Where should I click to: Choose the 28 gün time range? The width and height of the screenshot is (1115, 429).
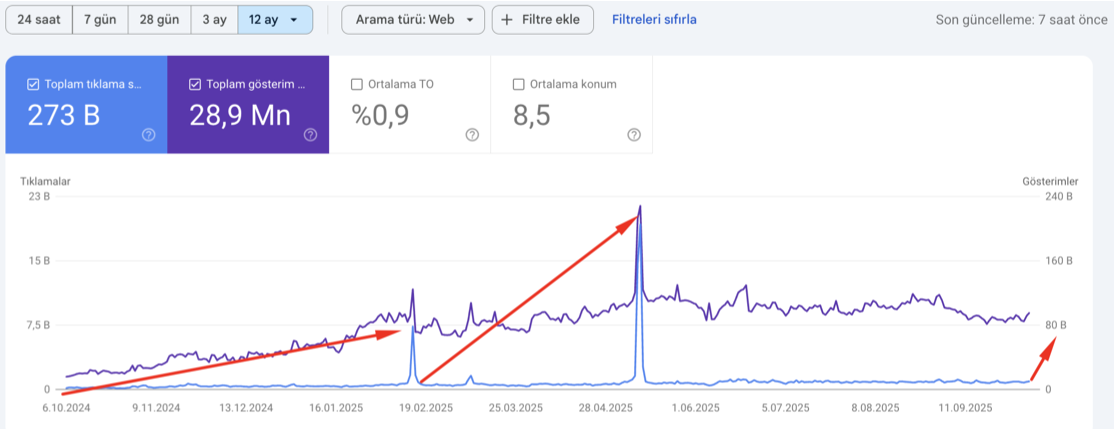(x=160, y=20)
